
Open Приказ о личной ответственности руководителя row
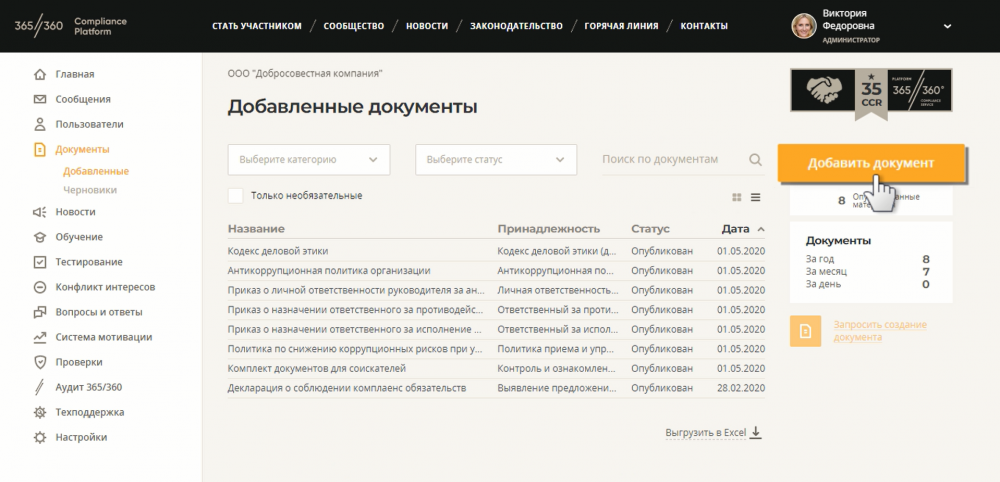tap(496, 291)
